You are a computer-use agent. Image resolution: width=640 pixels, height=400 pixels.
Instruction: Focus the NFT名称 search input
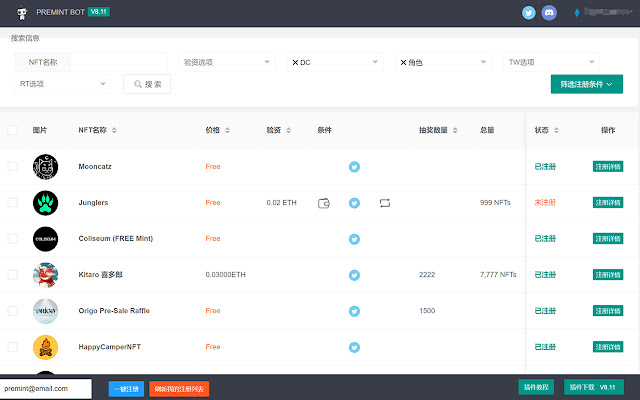tap(118, 62)
